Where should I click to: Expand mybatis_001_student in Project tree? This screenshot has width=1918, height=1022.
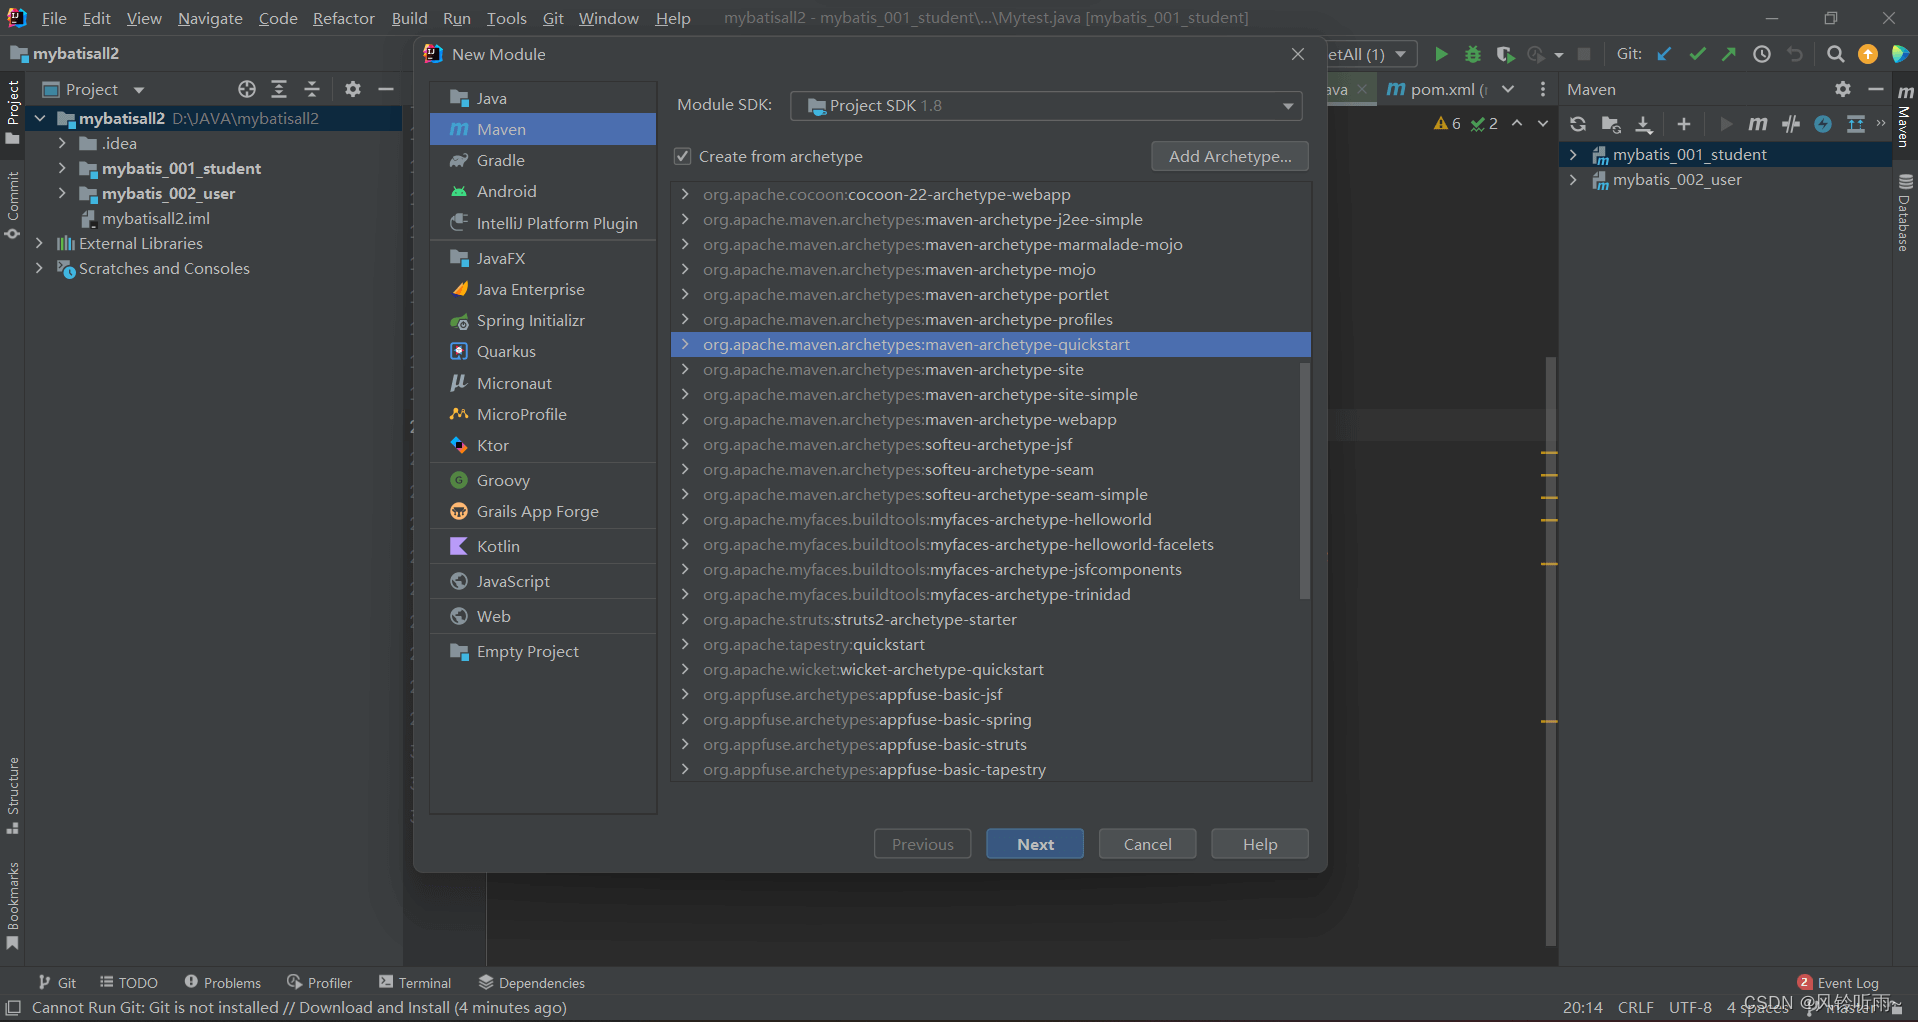point(62,168)
